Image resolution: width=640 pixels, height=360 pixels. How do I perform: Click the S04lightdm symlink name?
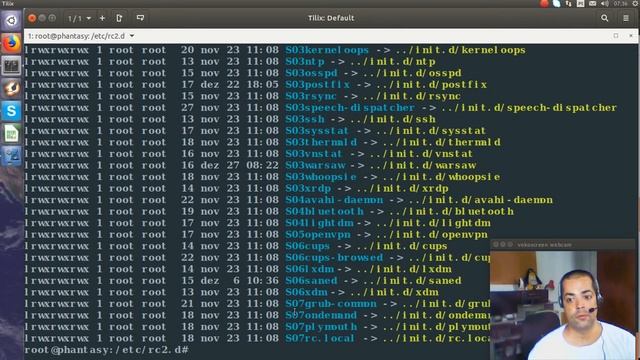coord(320,223)
